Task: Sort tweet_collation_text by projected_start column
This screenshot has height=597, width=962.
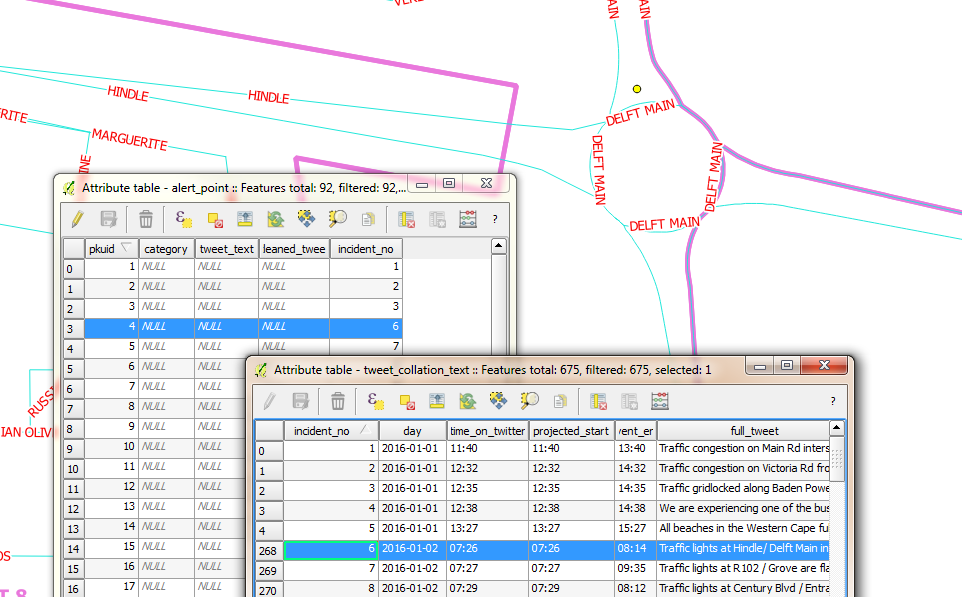Action: 571,431
